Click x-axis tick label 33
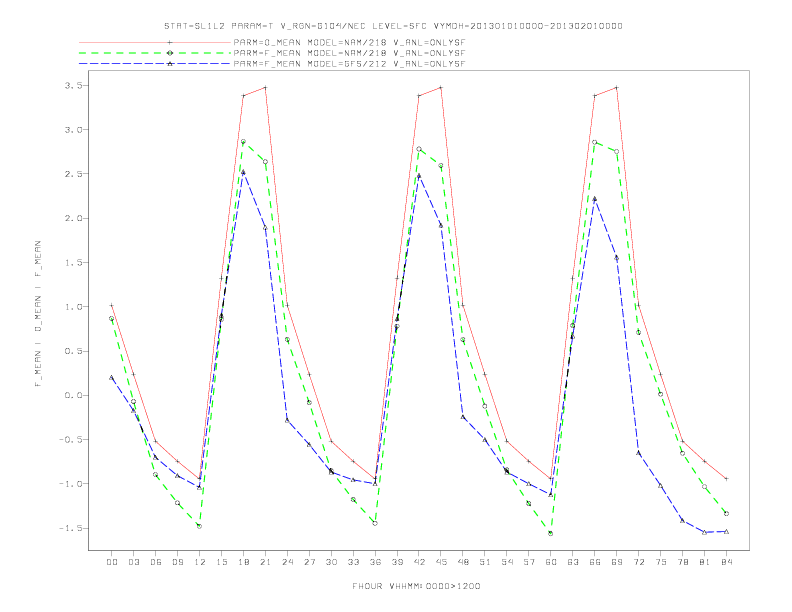This screenshot has height=612, width=792. (x=353, y=562)
